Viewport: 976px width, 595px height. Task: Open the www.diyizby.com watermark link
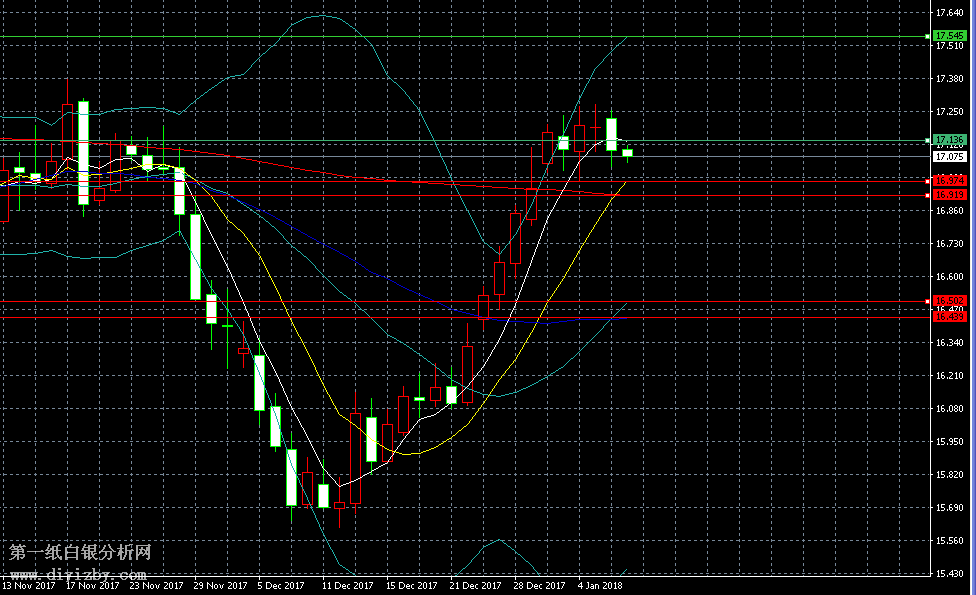click(78, 575)
